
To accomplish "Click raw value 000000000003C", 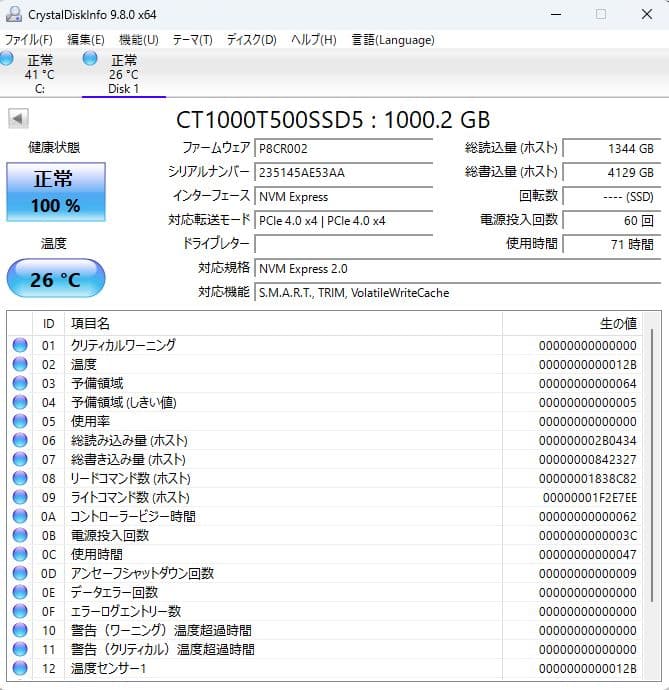I will coord(588,536).
